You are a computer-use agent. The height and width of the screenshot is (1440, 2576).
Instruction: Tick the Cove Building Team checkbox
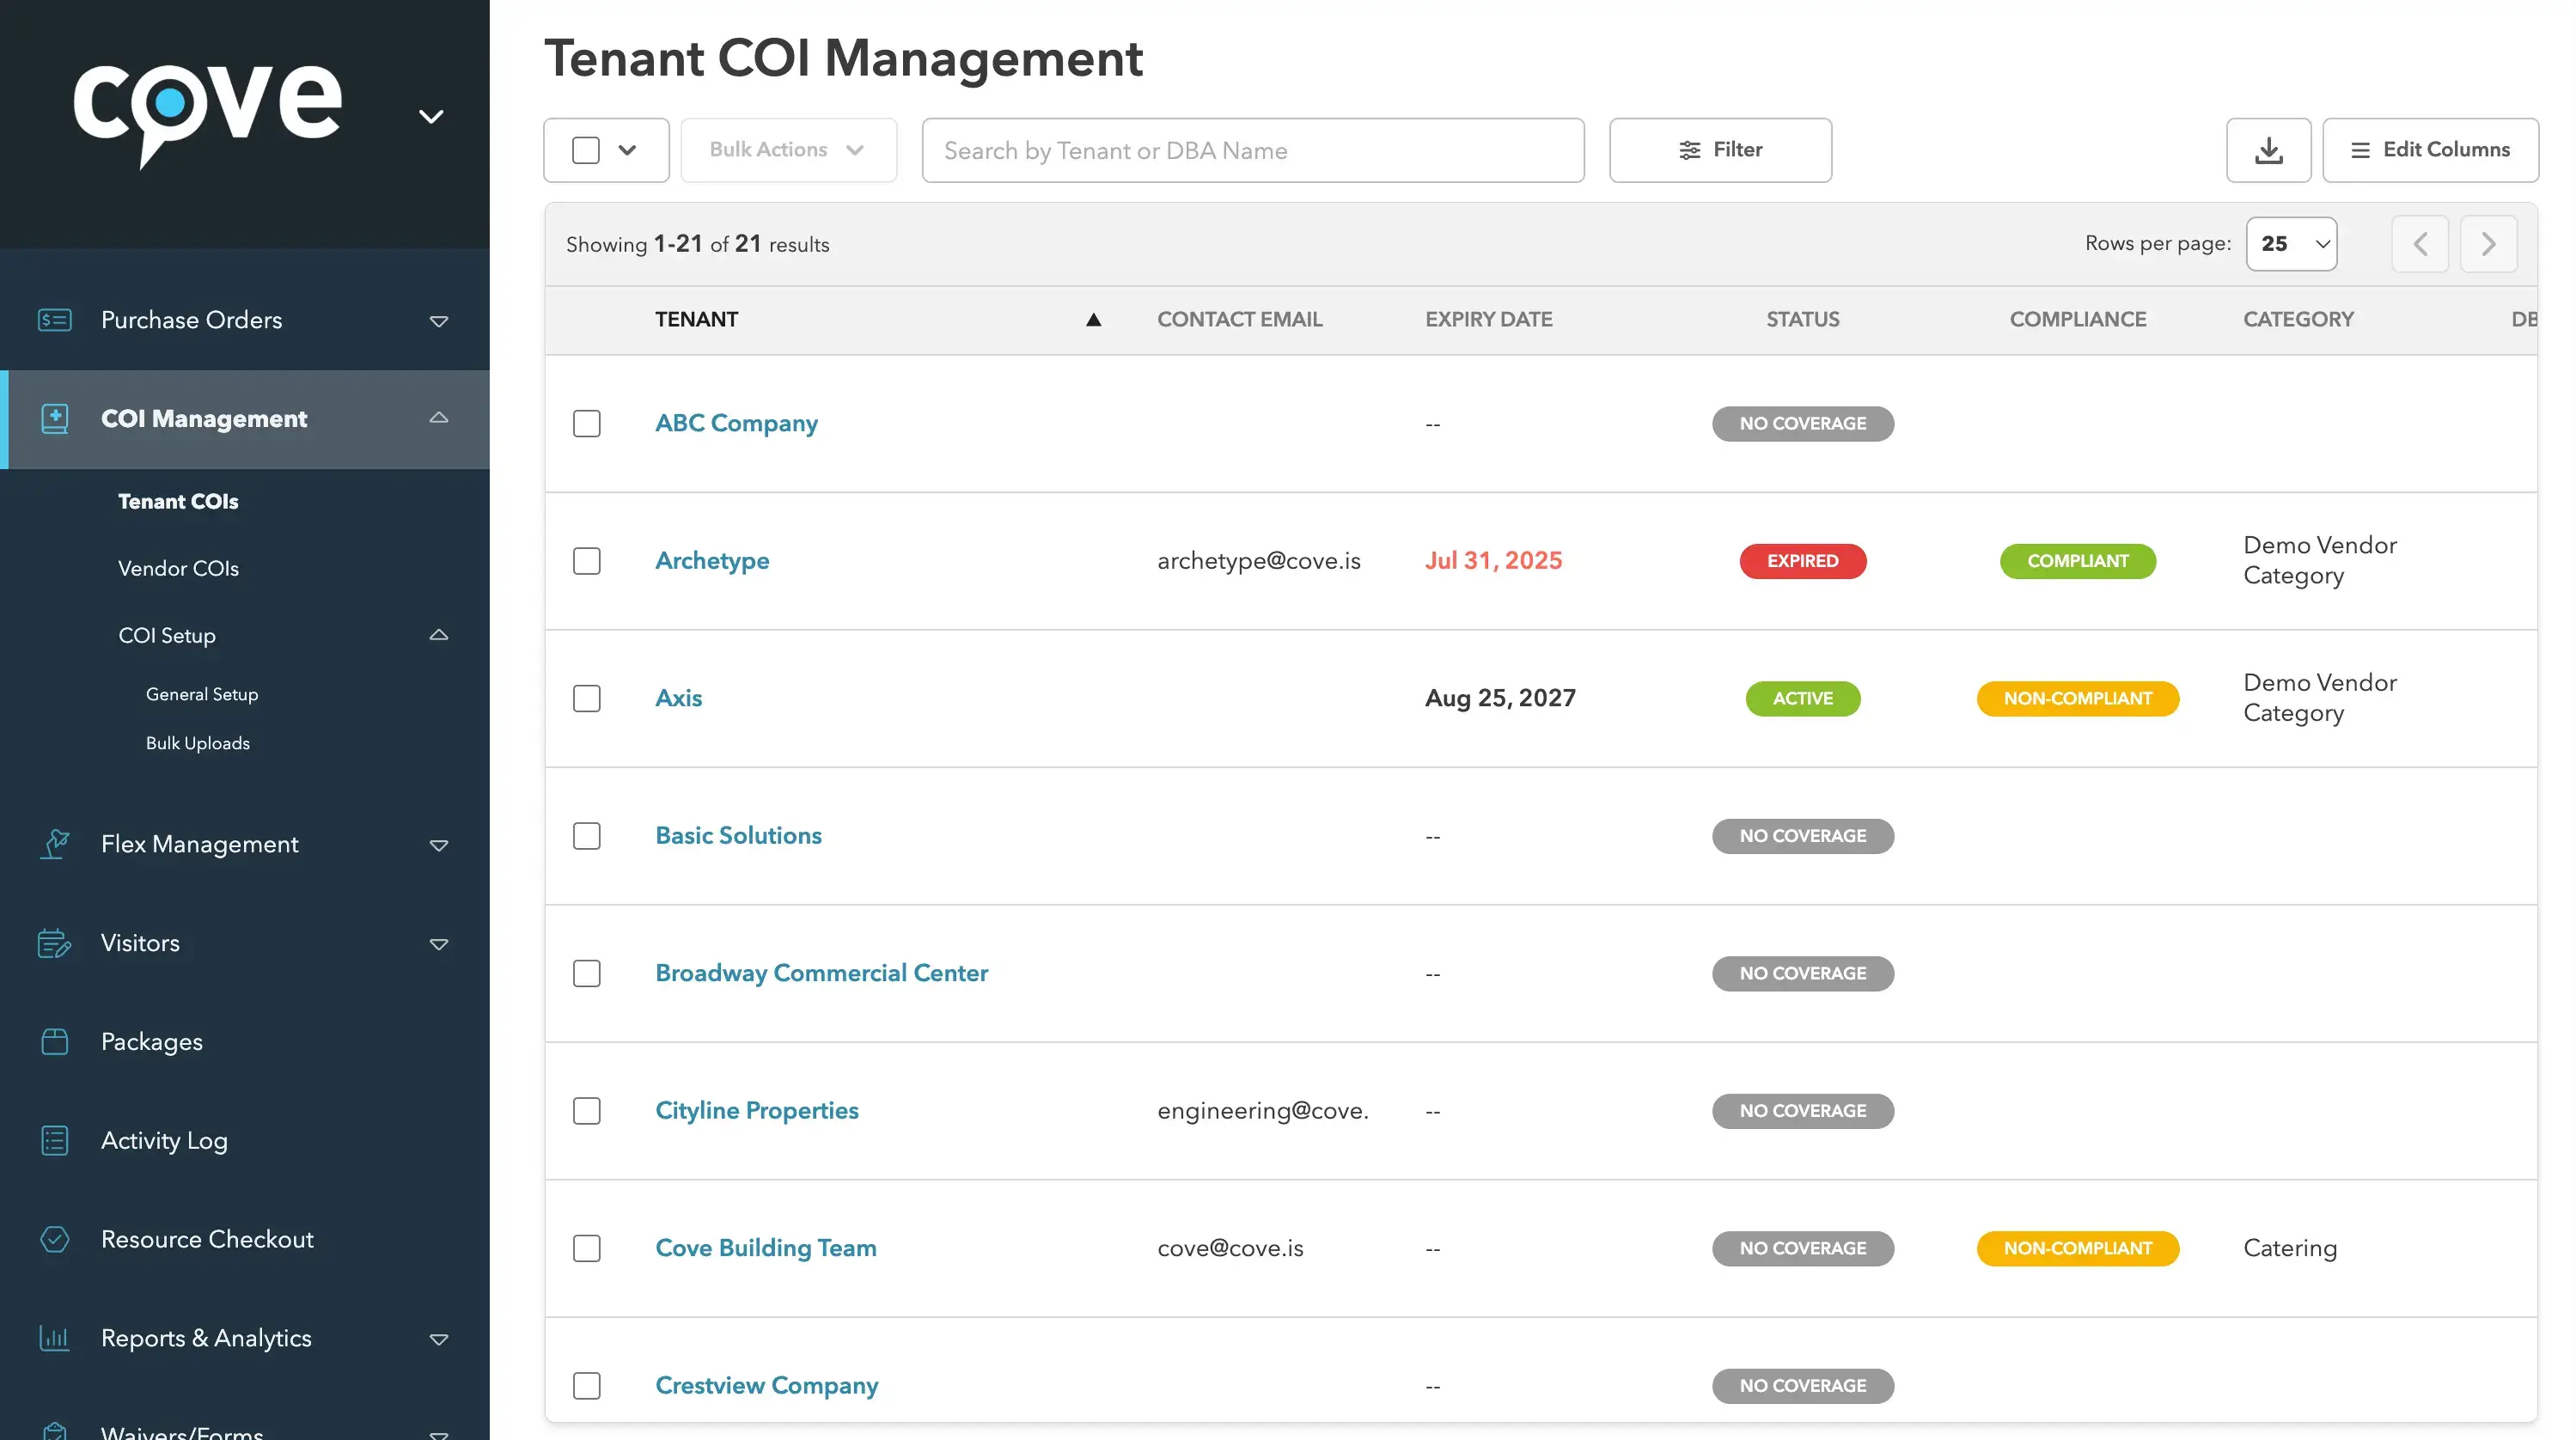587,1248
